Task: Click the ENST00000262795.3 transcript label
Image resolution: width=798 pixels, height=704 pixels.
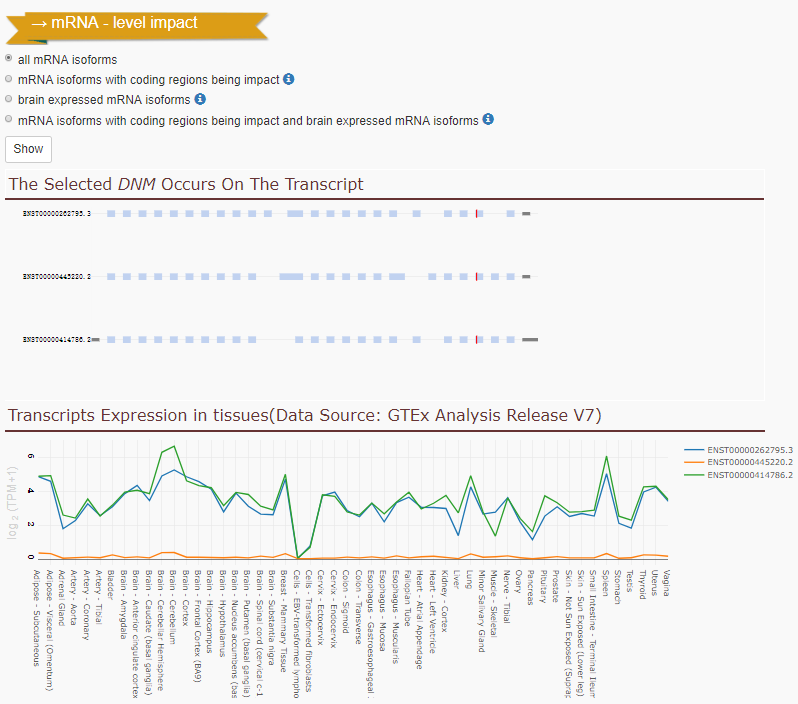Action: [x=56, y=214]
